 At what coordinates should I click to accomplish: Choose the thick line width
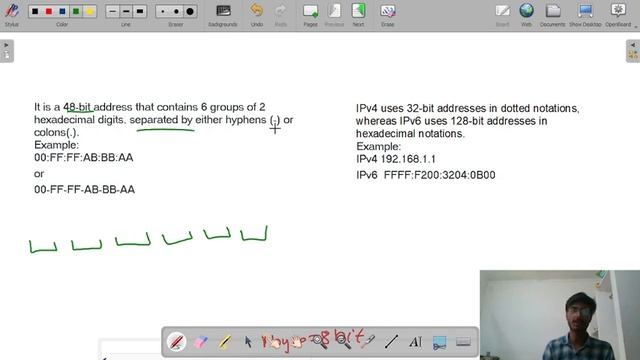140,11
